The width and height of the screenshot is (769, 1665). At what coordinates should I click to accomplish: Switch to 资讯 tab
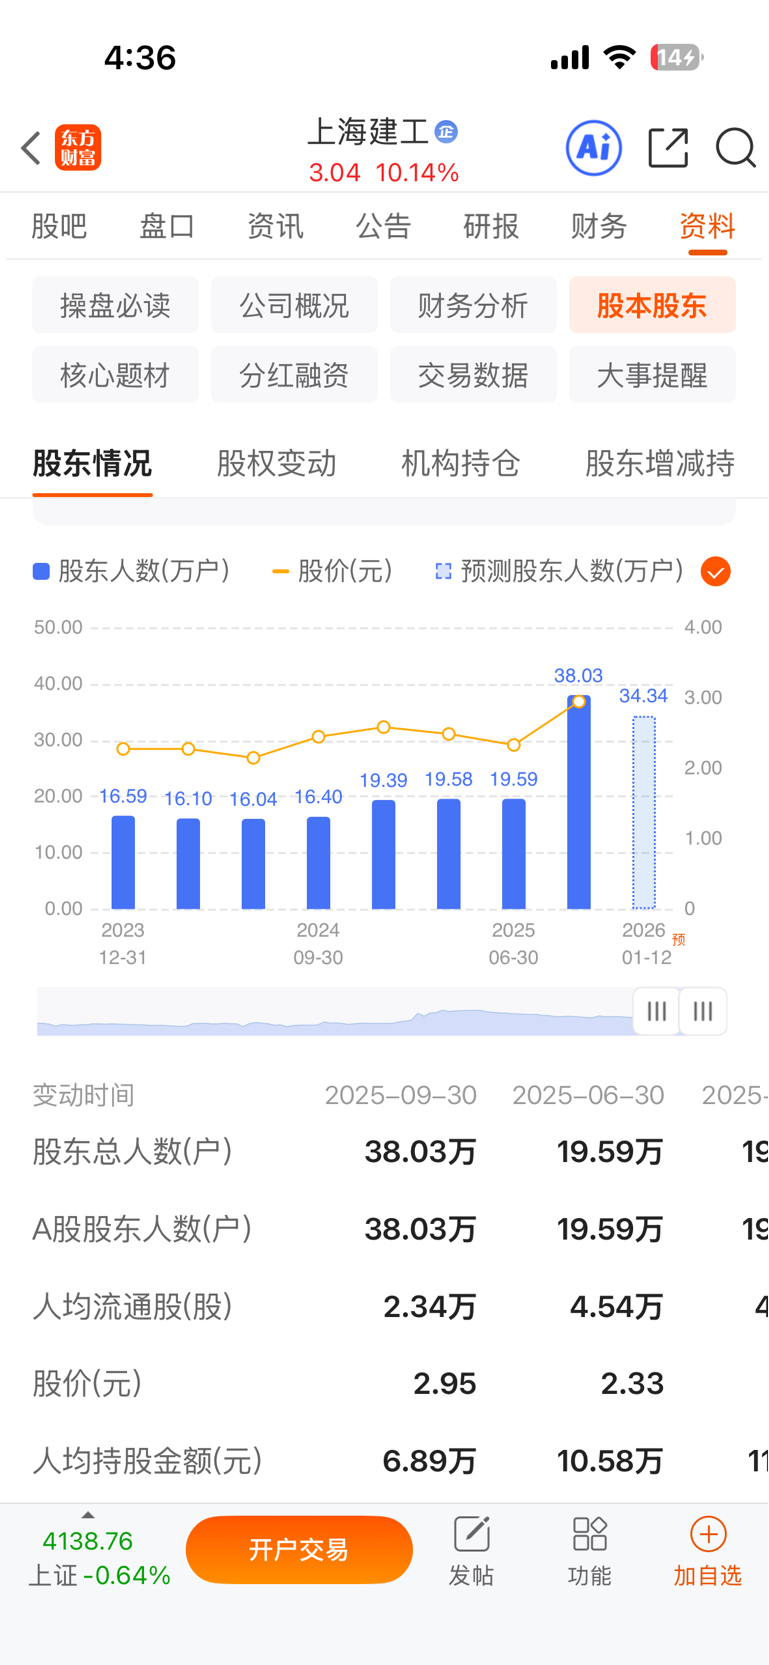pyautogui.click(x=275, y=226)
